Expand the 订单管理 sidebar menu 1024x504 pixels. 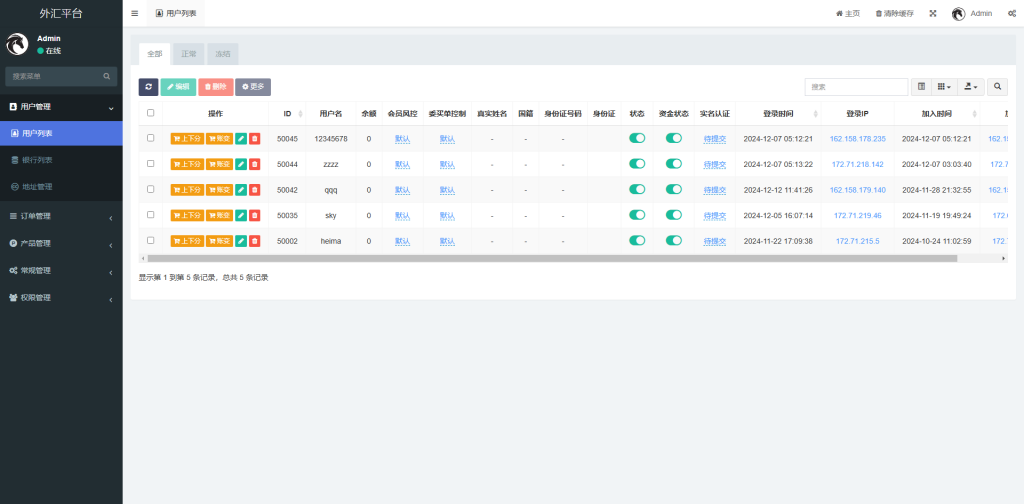(60, 216)
